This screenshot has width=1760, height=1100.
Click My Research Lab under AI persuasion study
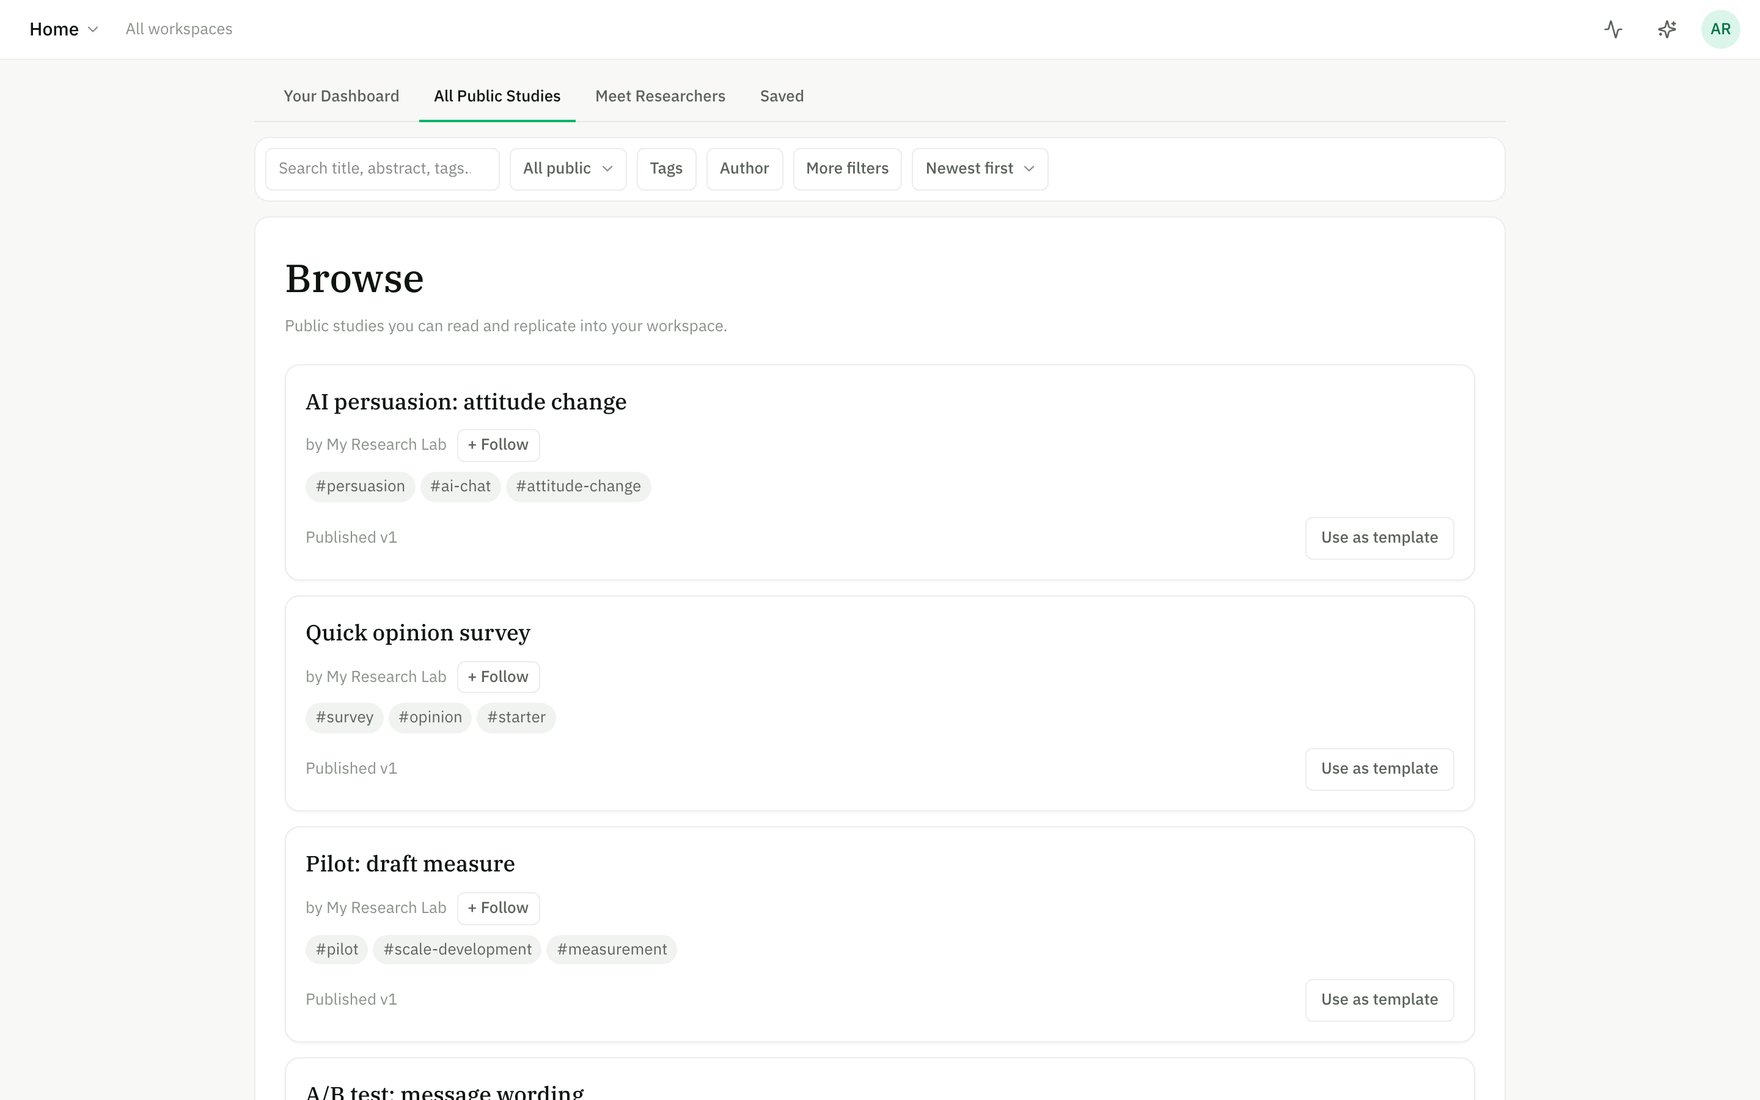click(386, 445)
